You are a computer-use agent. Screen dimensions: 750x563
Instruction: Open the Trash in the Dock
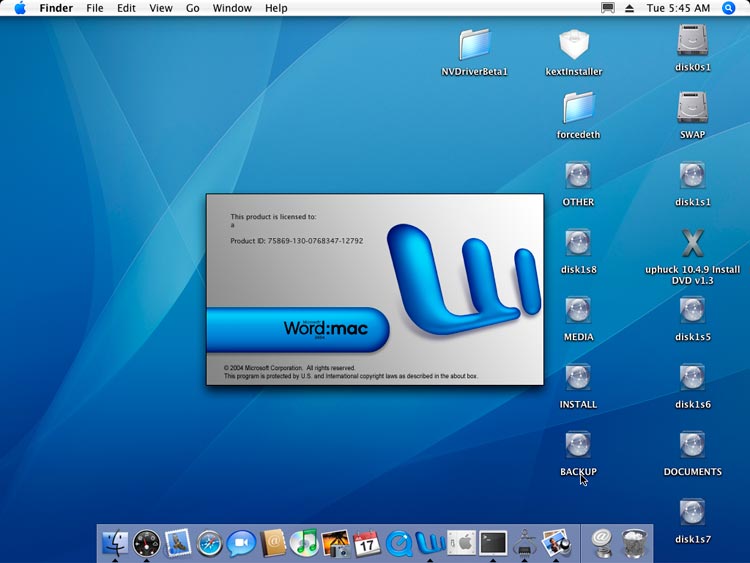[x=634, y=543]
